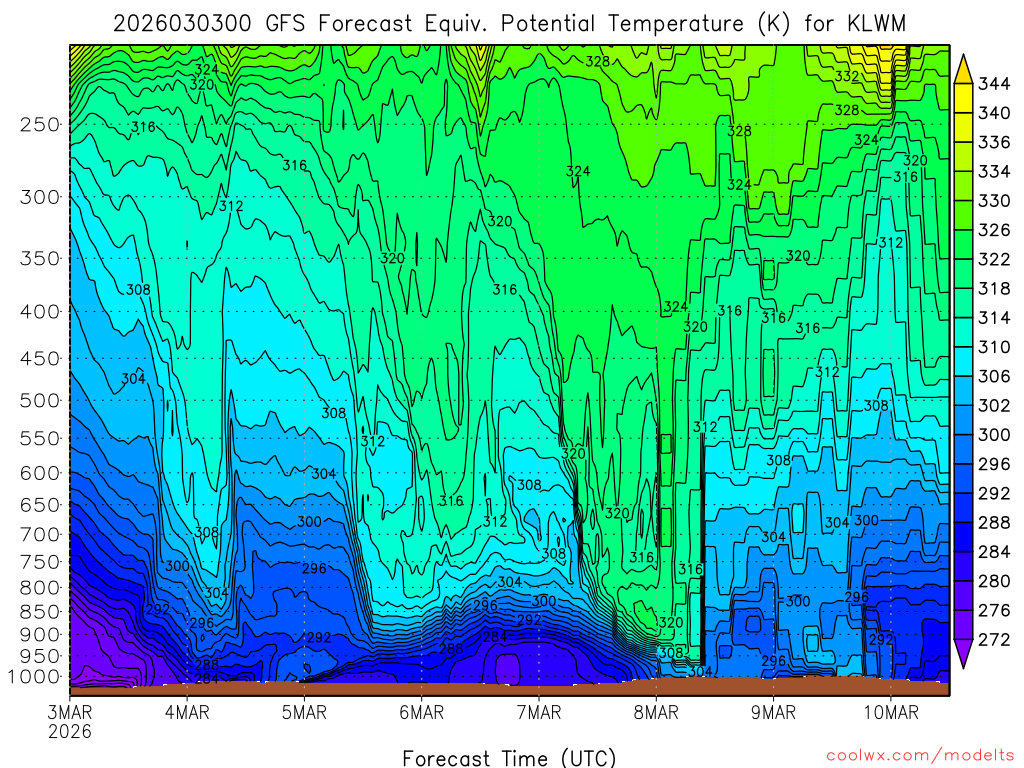Screen dimensions: 1024x768
Task: Click the 1000 pressure level axis label
Action: (35, 677)
